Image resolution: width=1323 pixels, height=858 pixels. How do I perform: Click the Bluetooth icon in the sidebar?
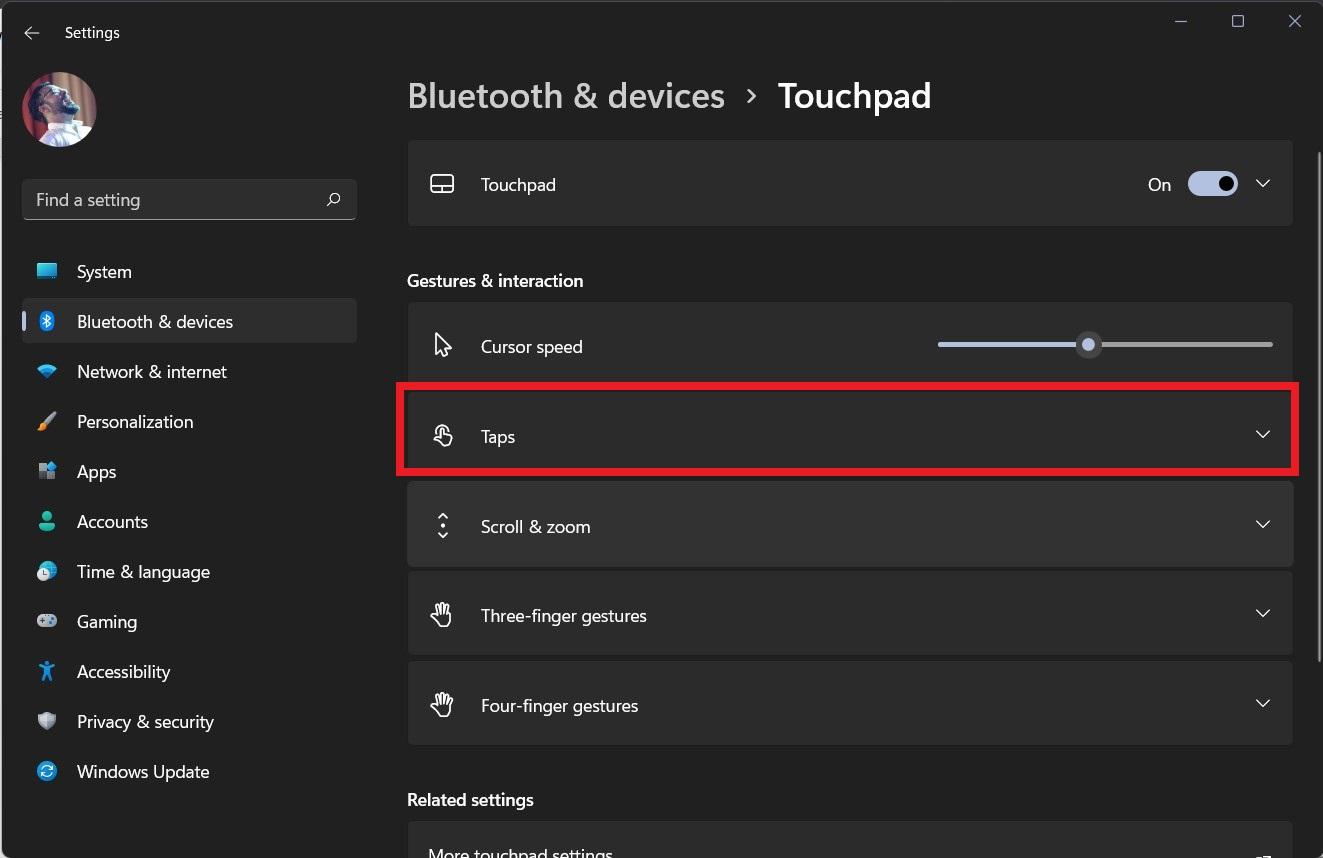click(47, 321)
